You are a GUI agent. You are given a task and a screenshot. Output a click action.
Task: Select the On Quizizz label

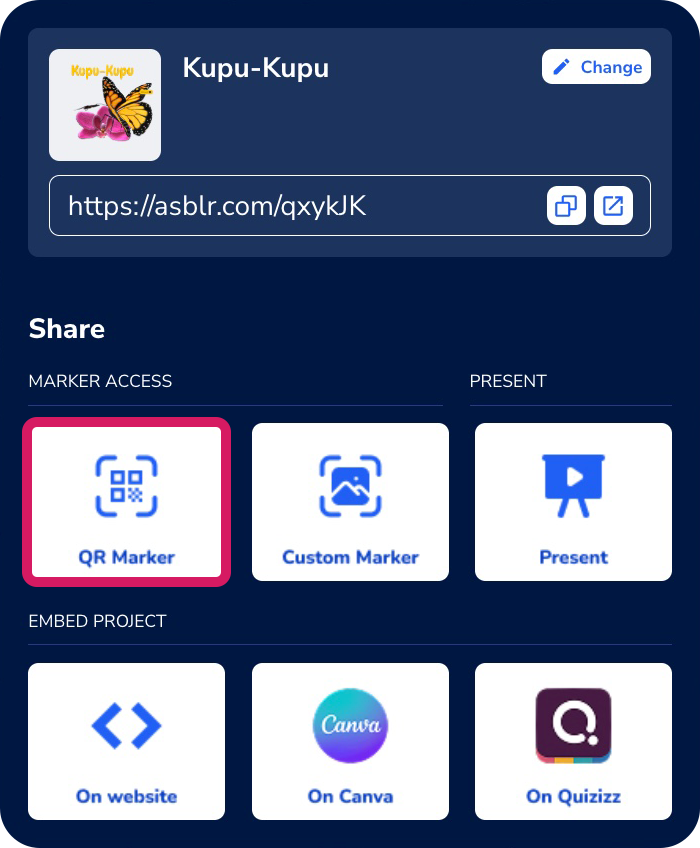(573, 796)
